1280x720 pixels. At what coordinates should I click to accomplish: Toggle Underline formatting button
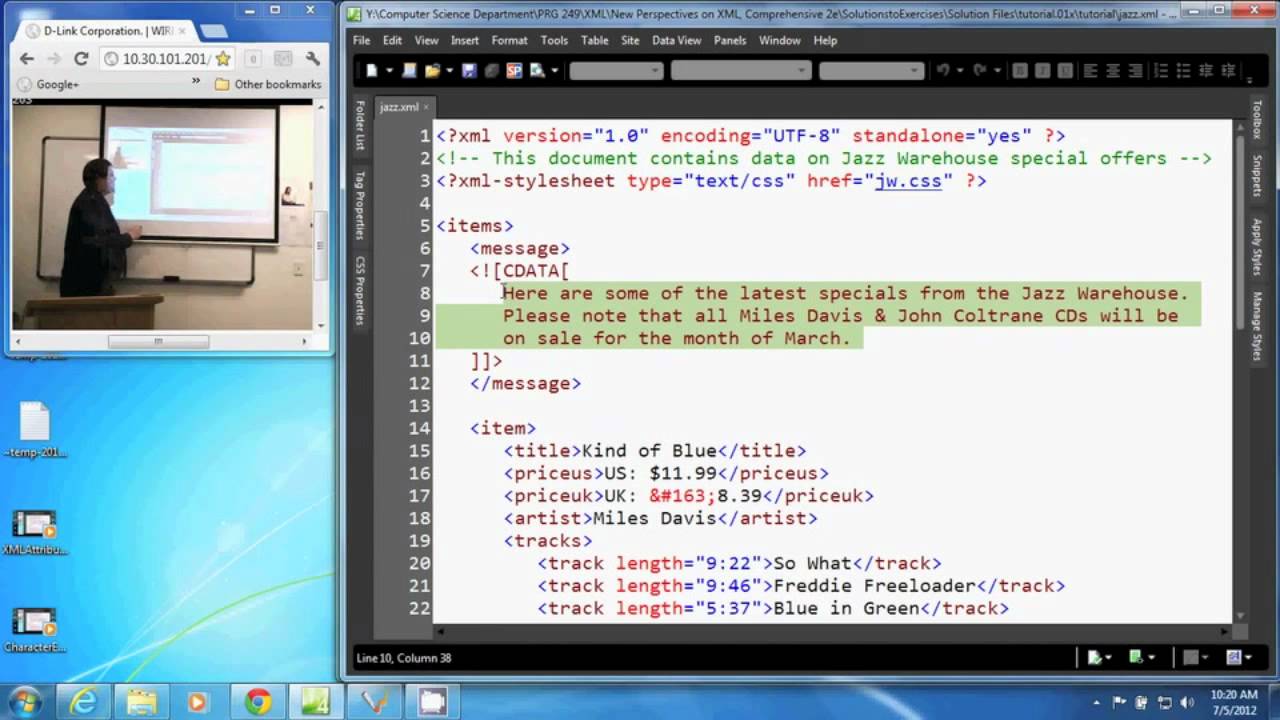pyautogui.click(x=1065, y=70)
